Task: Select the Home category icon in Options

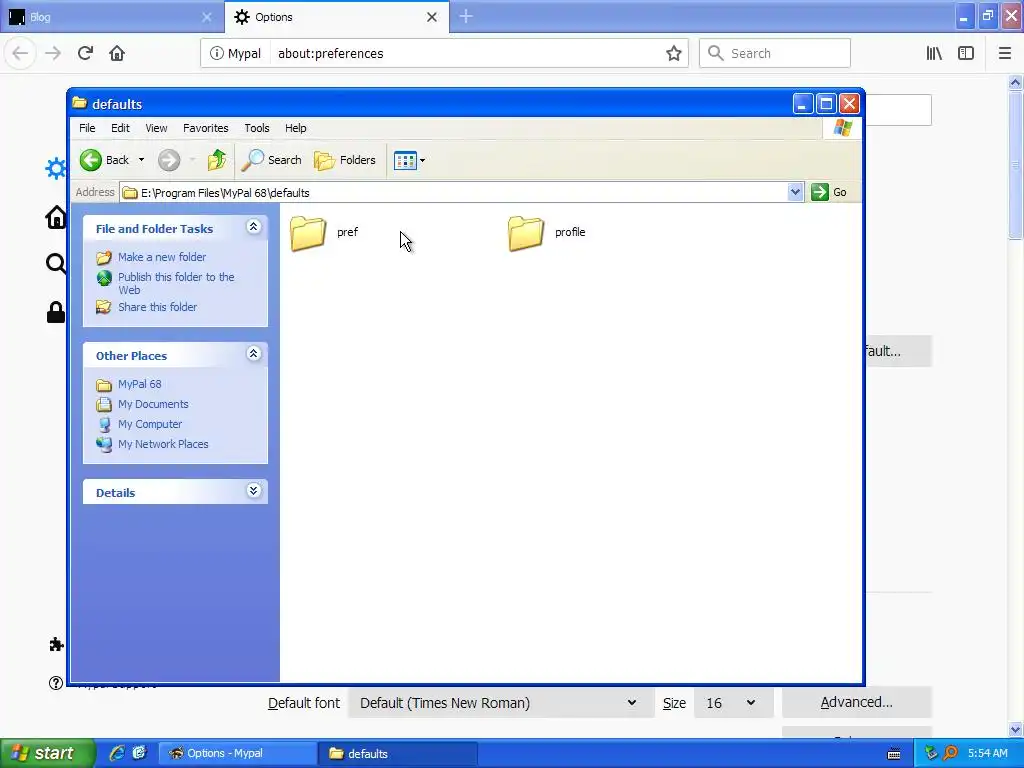Action: pyautogui.click(x=55, y=217)
